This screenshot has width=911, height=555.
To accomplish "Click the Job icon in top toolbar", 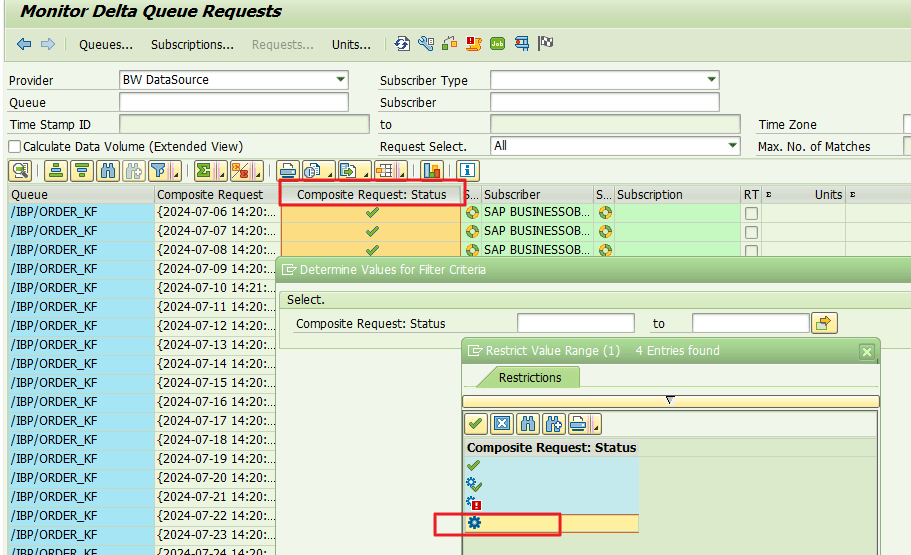I will pyautogui.click(x=498, y=44).
